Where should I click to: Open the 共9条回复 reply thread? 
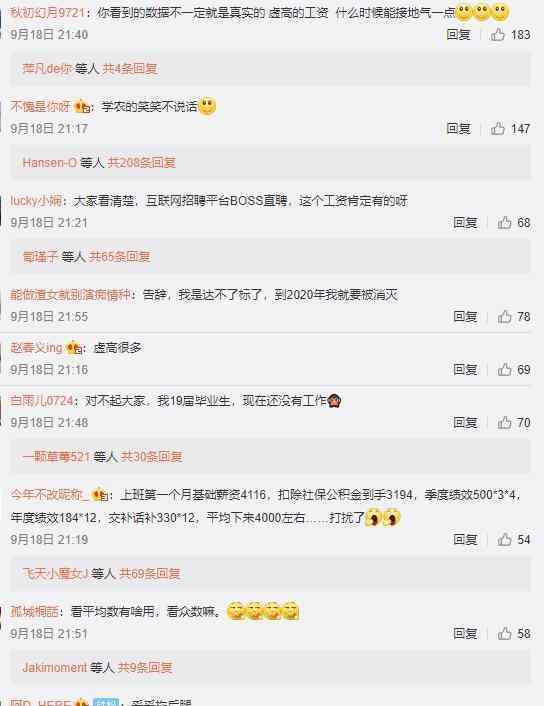coord(145,668)
